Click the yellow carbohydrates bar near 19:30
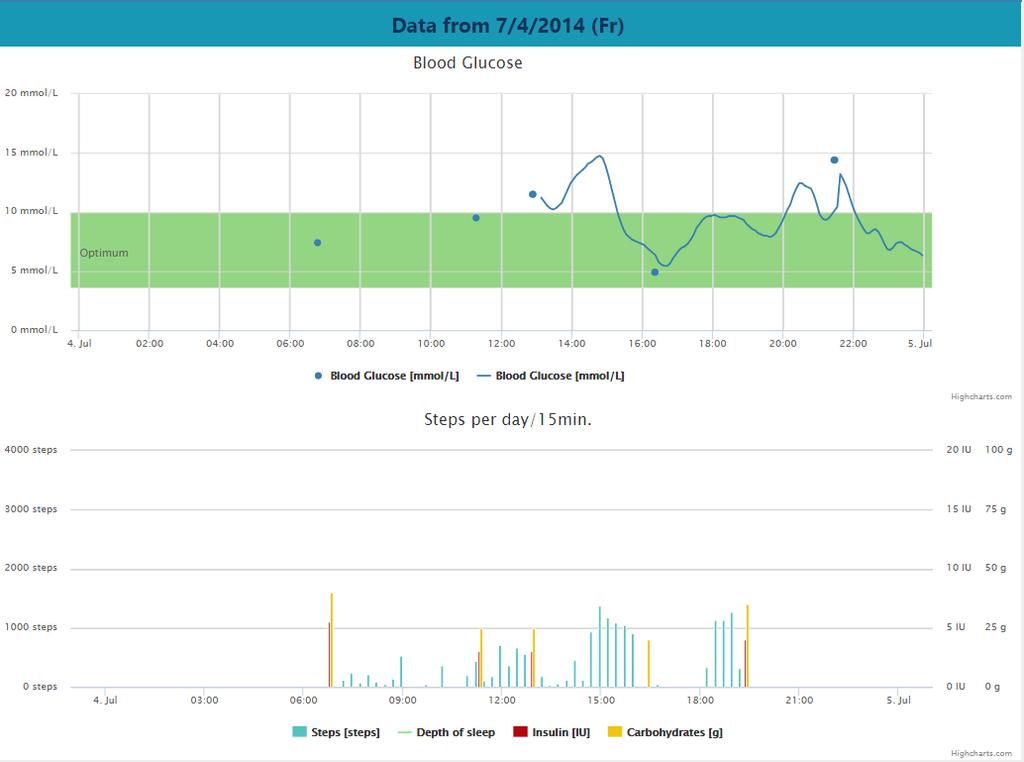The width and height of the screenshot is (1024, 762). [747, 646]
